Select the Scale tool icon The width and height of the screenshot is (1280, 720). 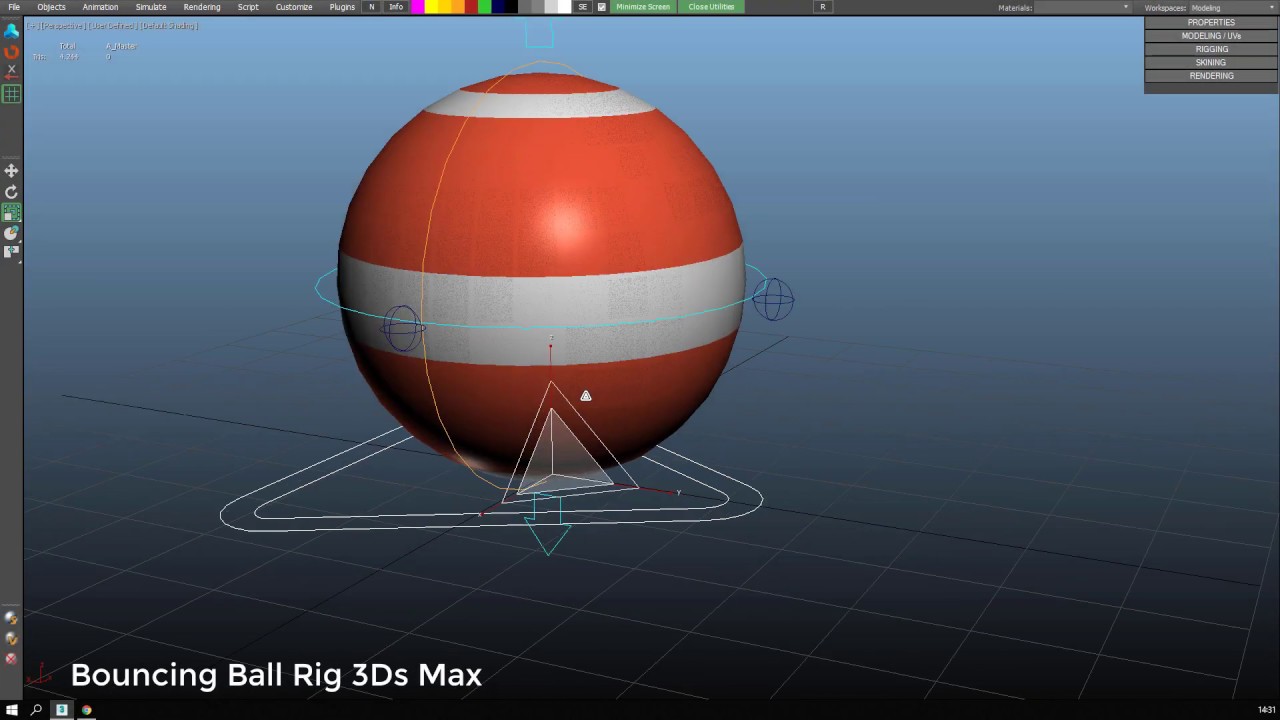(x=11, y=213)
